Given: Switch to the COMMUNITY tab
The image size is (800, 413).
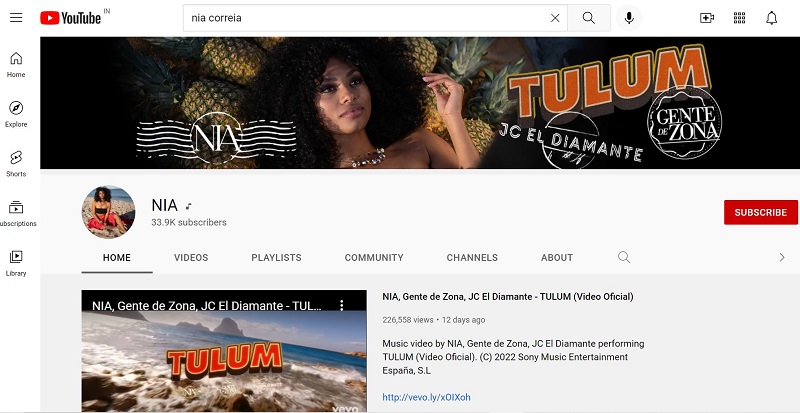Looking at the screenshot, I should [x=374, y=258].
